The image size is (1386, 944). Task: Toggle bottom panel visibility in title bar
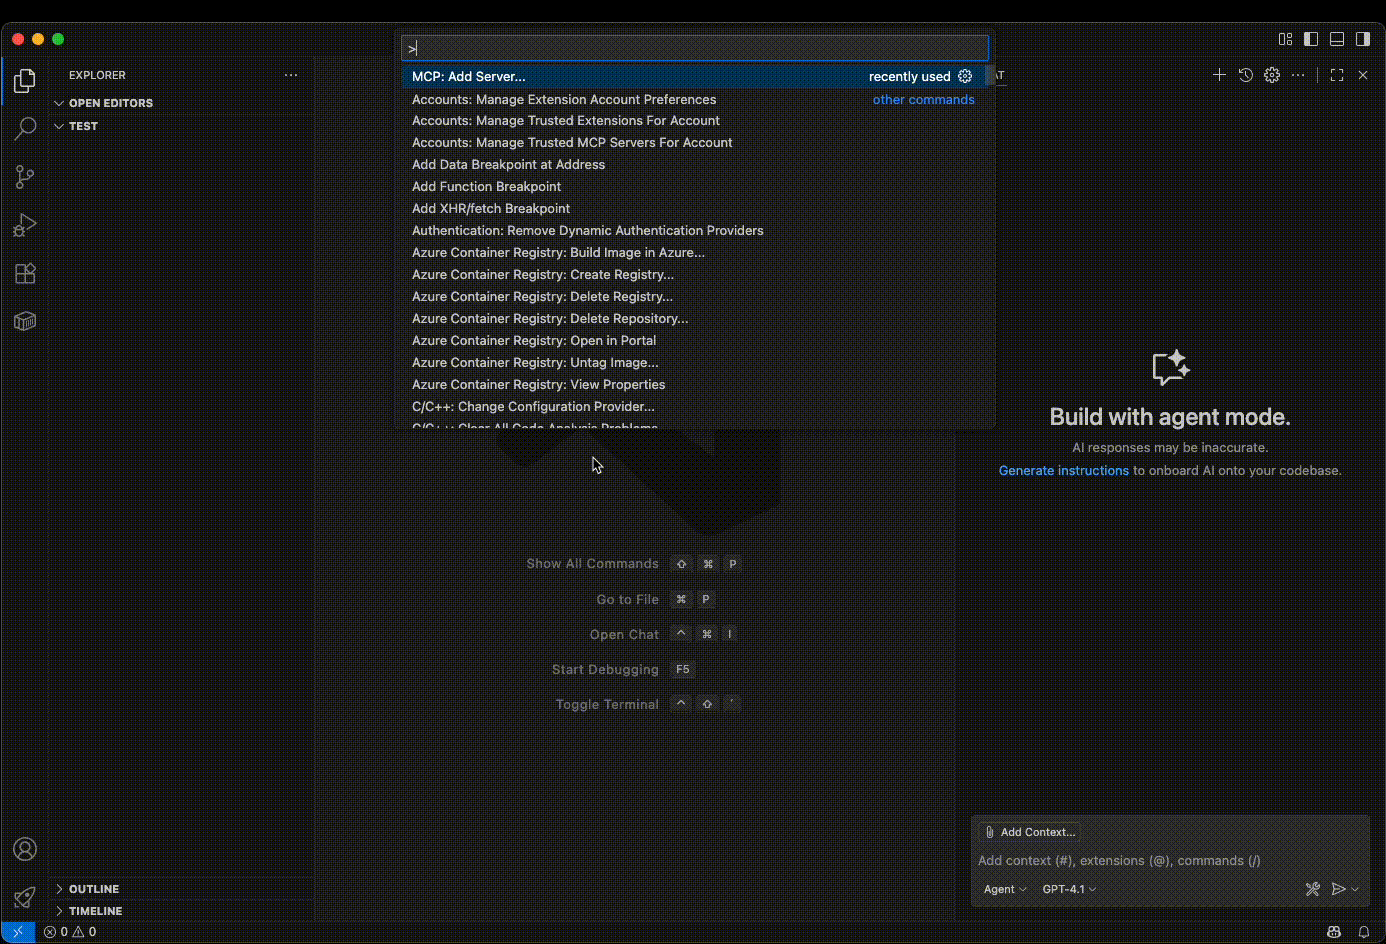(1337, 39)
